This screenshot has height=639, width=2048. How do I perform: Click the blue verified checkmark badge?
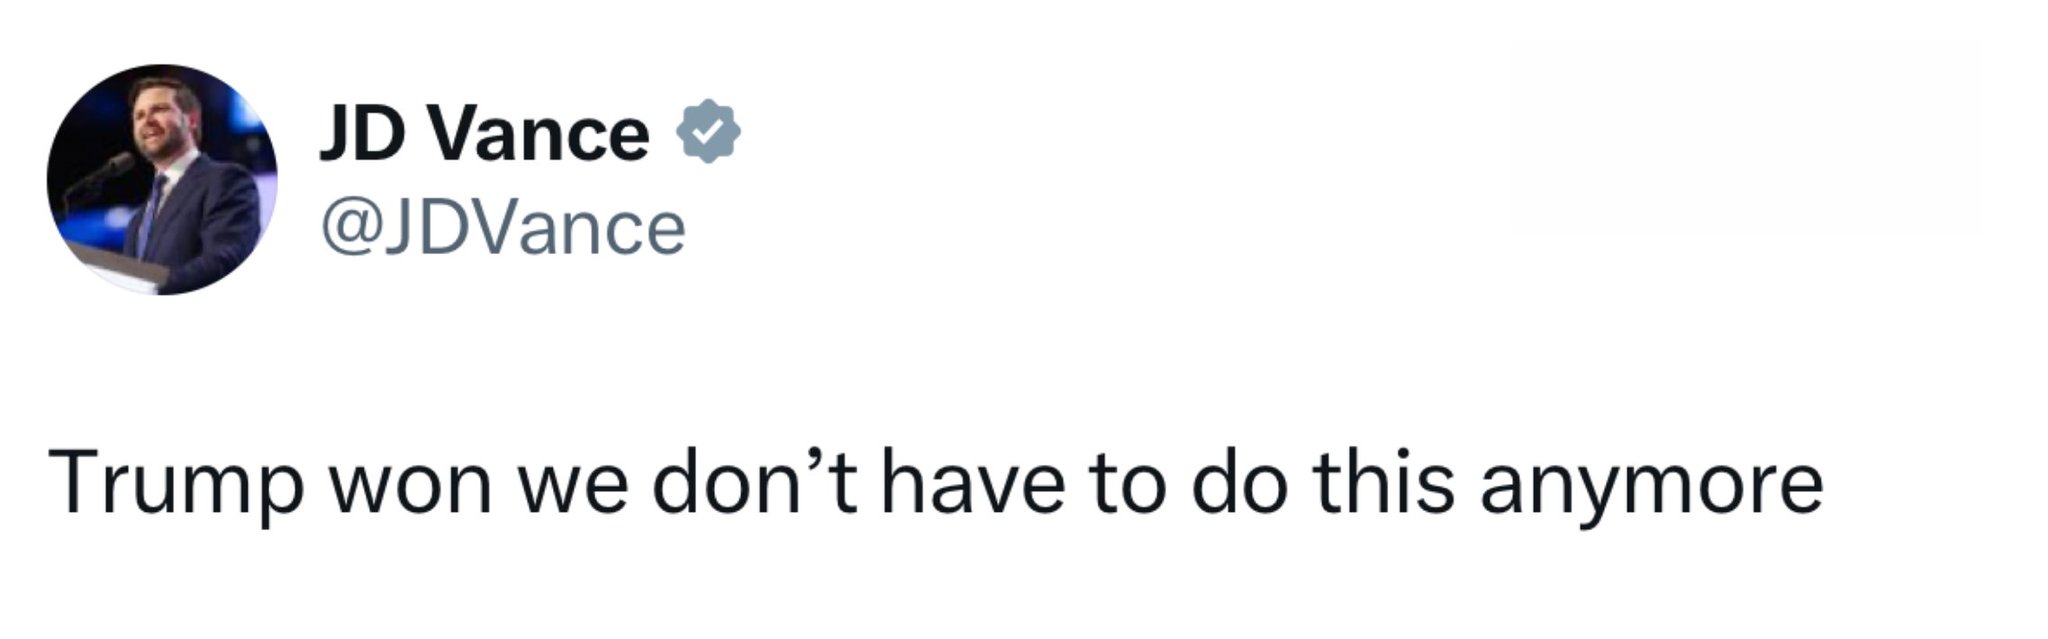(x=709, y=131)
